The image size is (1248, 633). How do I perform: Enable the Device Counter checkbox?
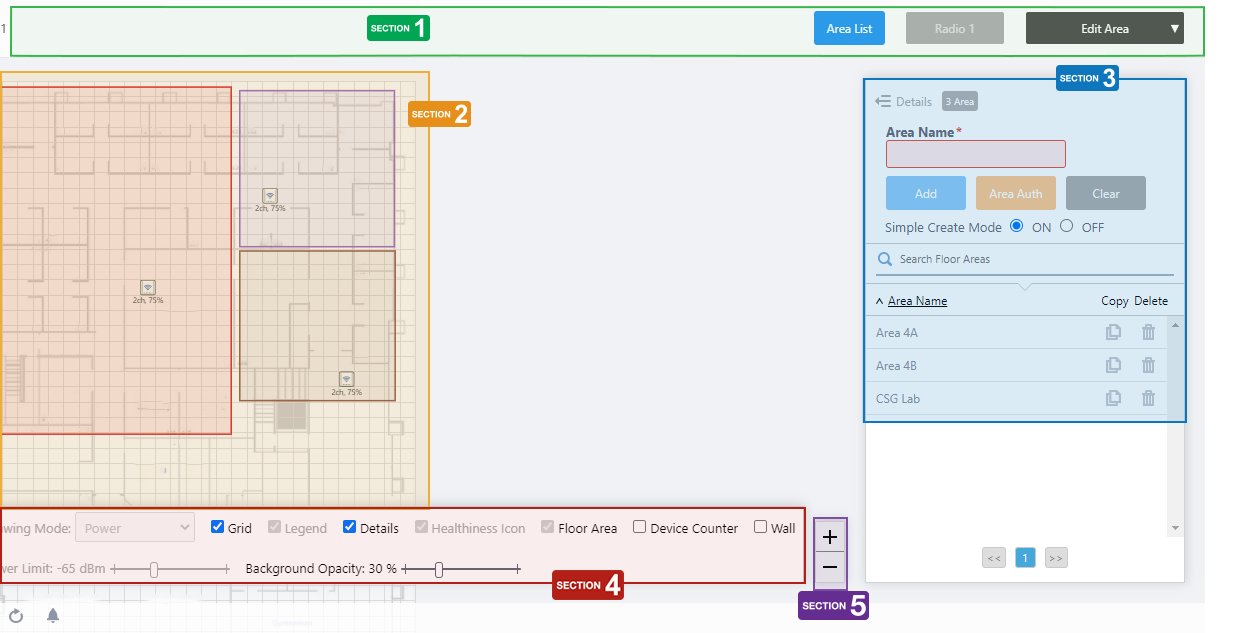click(x=640, y=527)
